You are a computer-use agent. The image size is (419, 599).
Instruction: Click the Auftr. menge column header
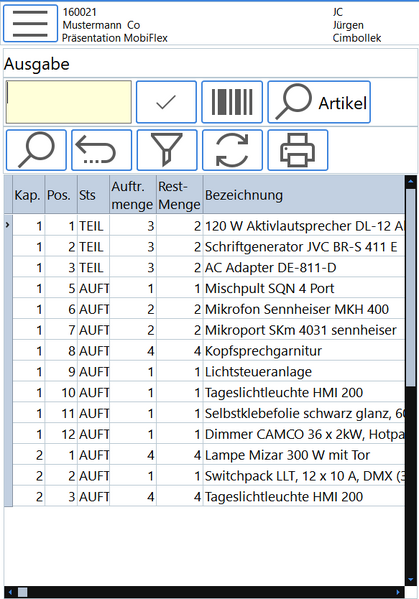point(133,195)
